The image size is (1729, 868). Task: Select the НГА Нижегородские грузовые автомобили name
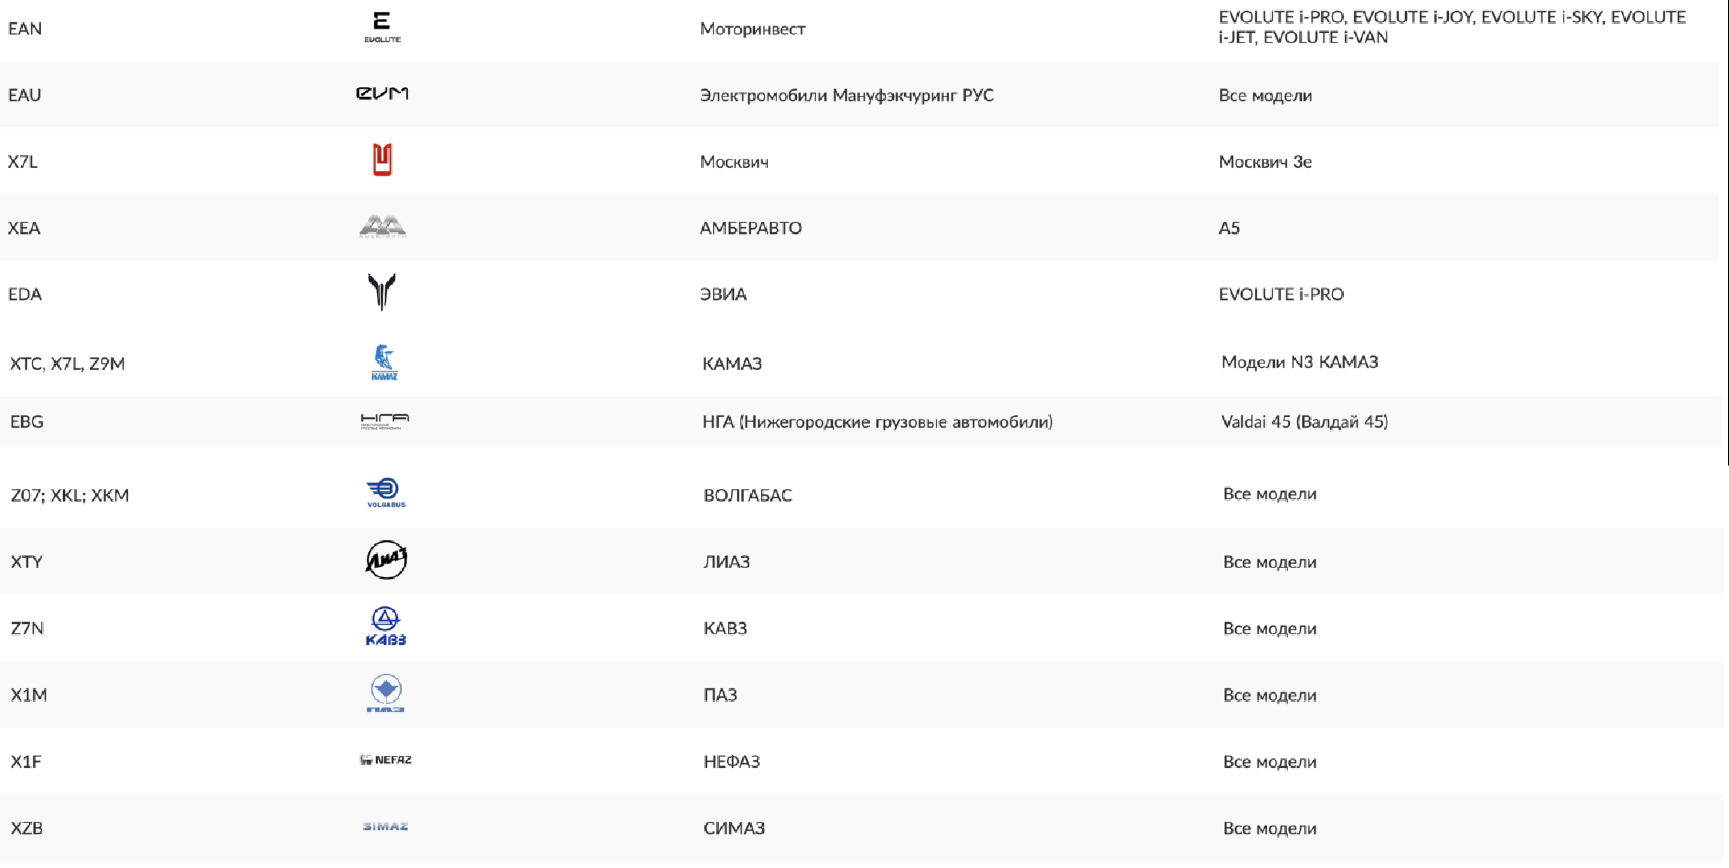877,422
